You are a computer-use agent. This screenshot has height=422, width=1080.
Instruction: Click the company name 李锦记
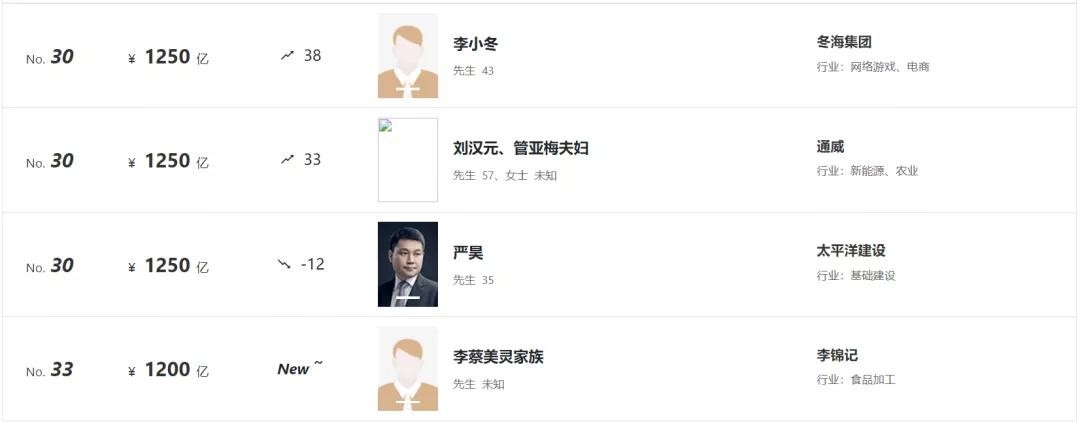[837, 355]
